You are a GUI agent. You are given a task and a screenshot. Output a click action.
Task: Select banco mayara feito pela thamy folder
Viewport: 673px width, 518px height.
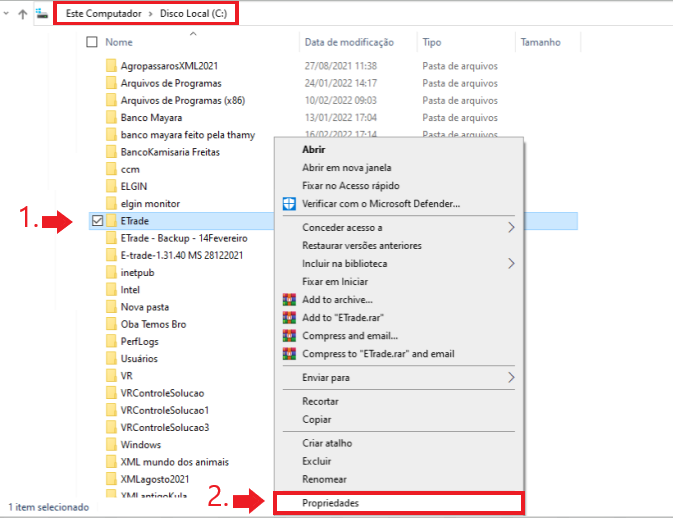[188, 134]
